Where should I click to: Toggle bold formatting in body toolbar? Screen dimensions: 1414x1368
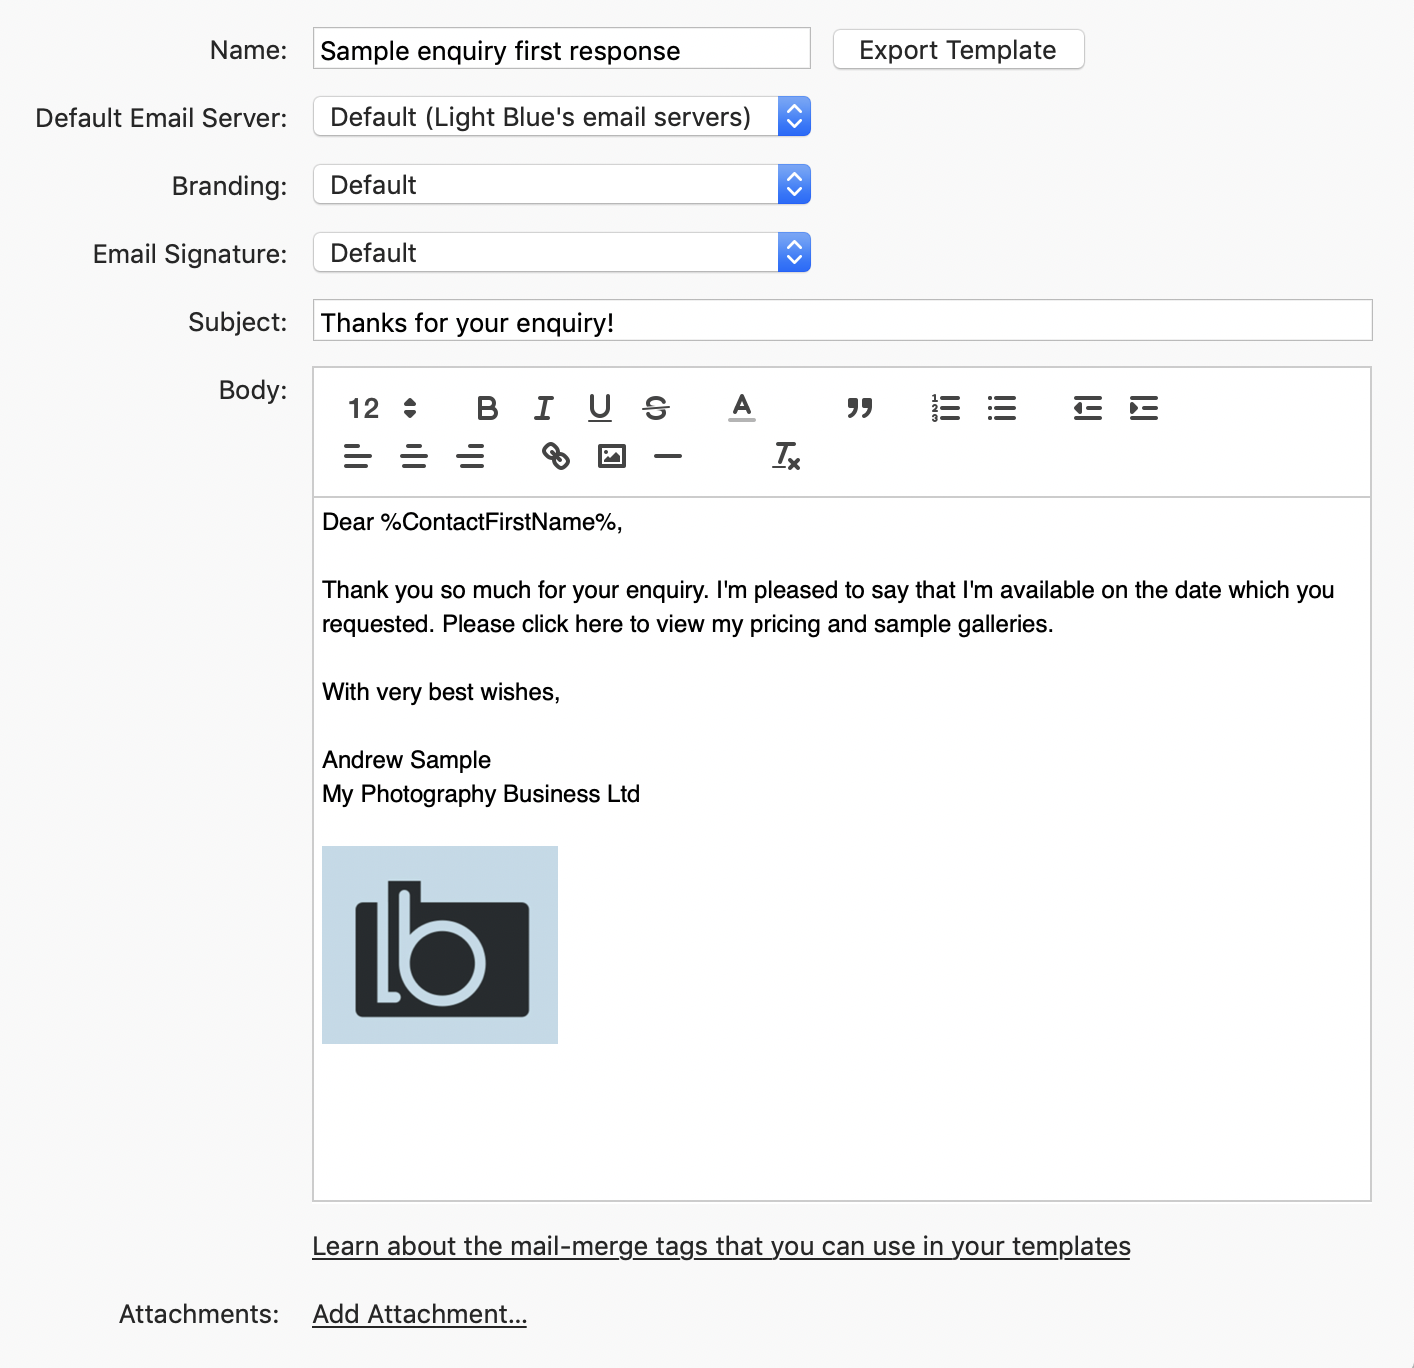(487, 408)
